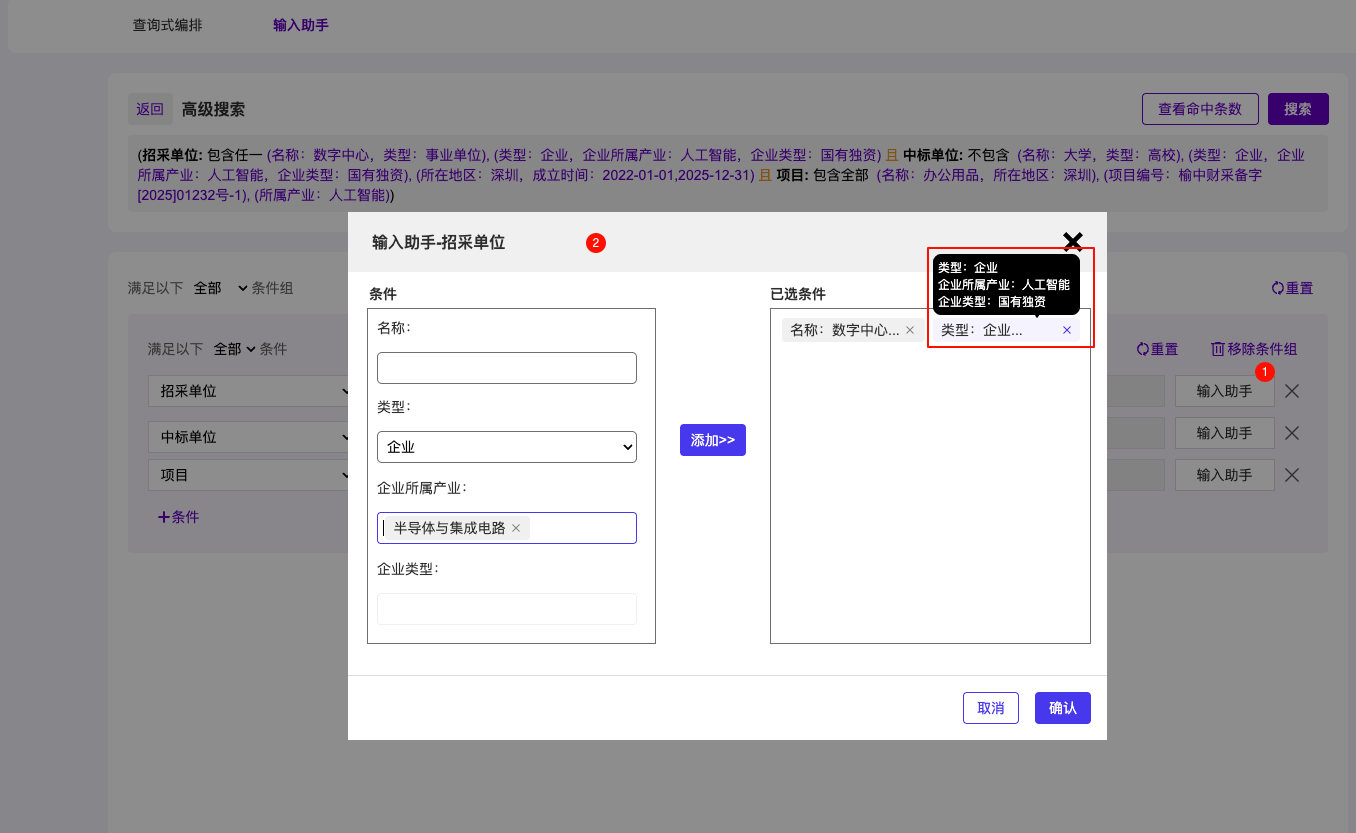Click the 已选条件 label

(798, 294)
